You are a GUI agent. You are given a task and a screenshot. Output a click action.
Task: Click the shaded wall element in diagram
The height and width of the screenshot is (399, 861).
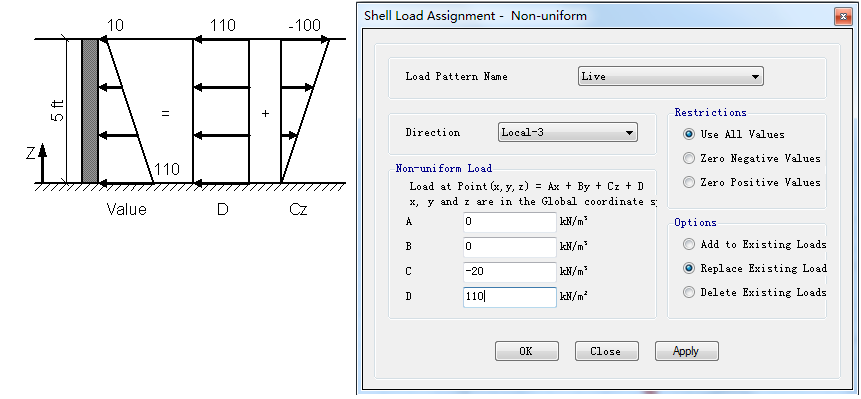pos(90,111)
